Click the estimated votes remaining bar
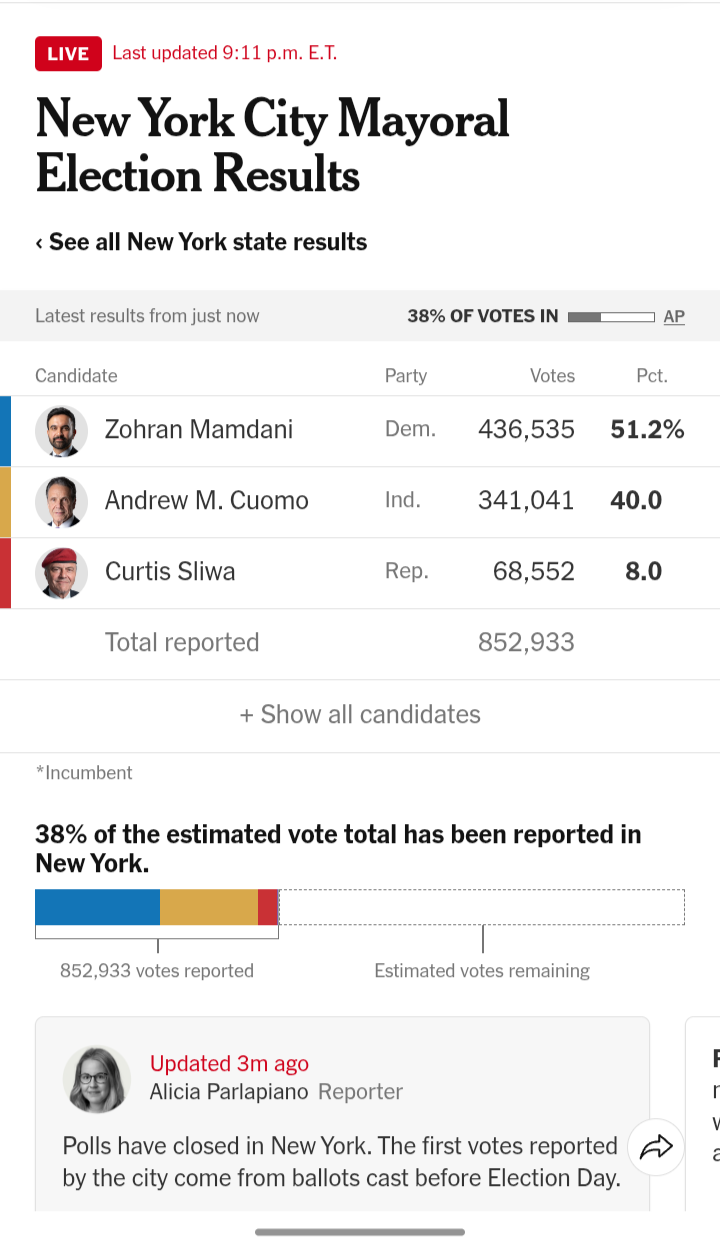The image size is (720, 1253). coord(482,907)
